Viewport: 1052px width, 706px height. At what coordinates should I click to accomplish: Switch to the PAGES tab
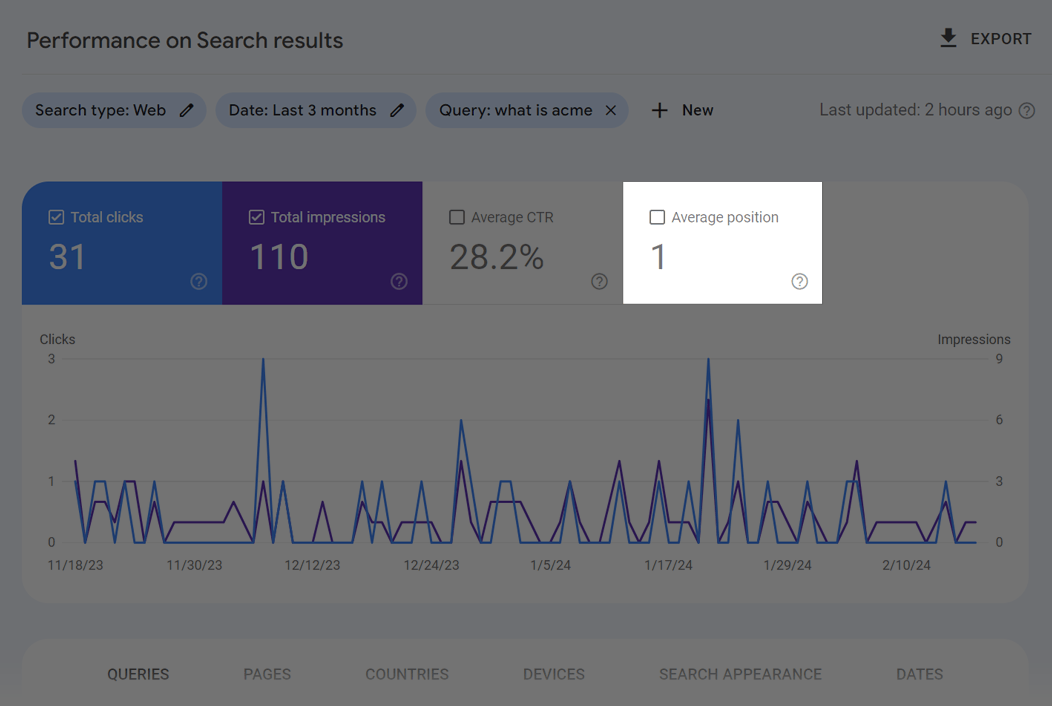pyautogui.click(x=267, y=674)
